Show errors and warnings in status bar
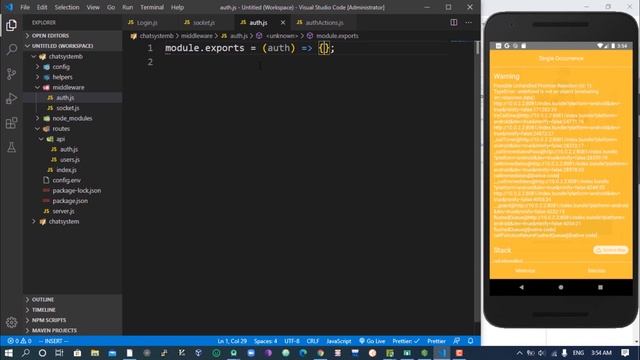 coord(19,341)
